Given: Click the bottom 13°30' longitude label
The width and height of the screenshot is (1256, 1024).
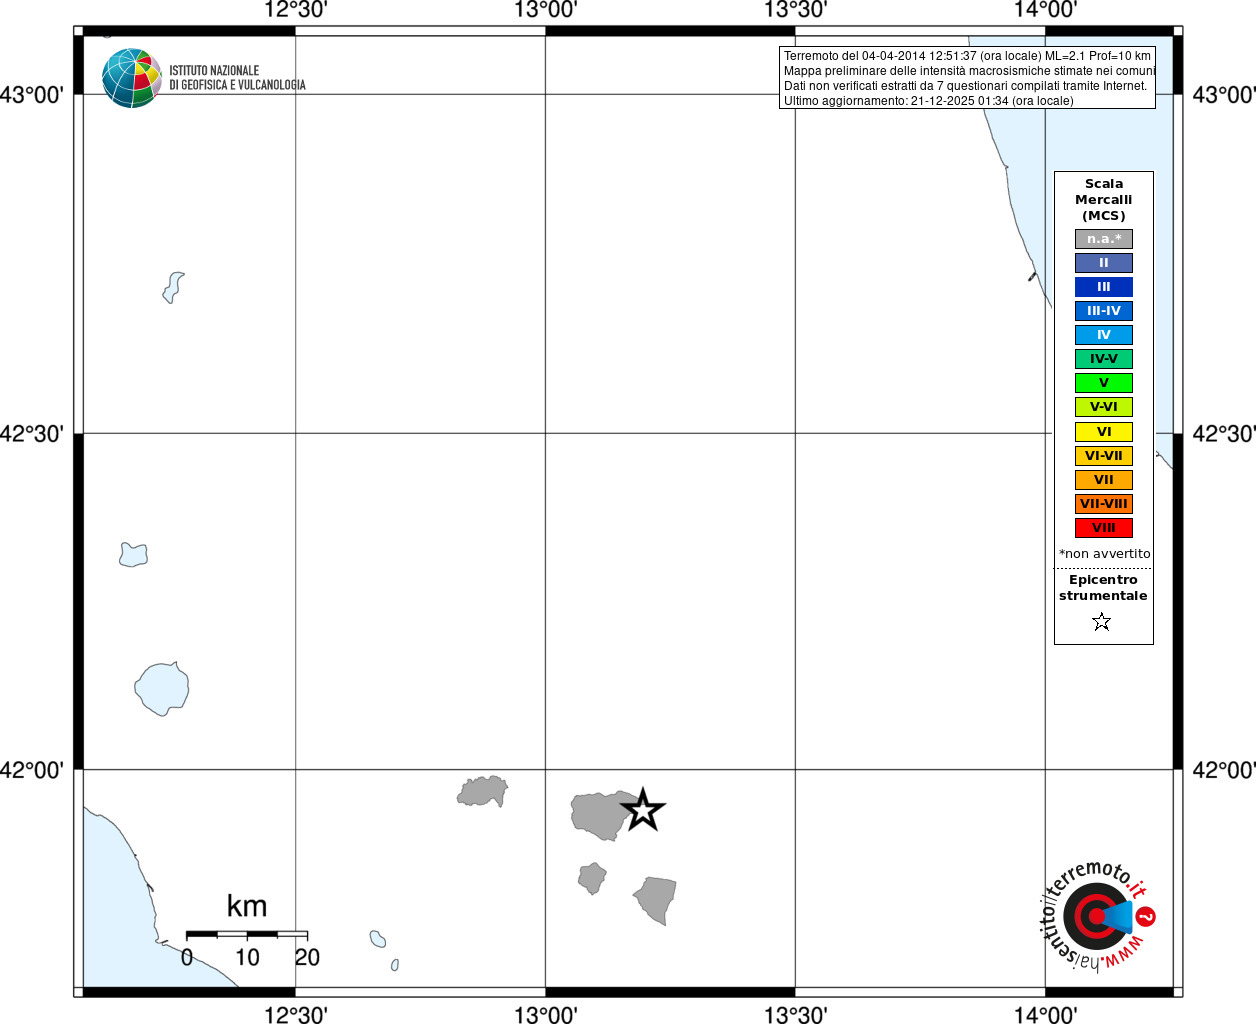Looking at the screenshot, I should [x=795, y=1014].
